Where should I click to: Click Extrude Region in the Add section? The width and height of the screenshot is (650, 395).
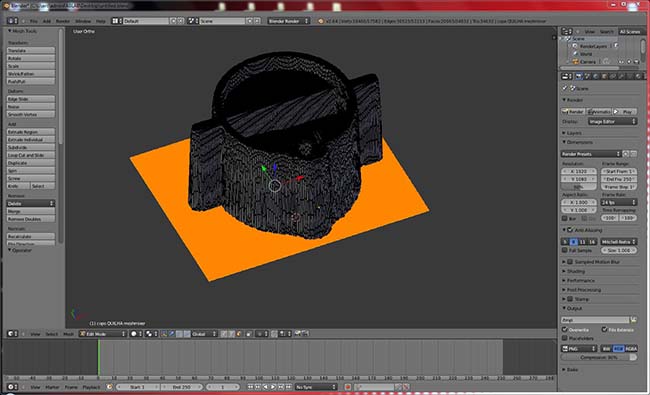click(x=31, y=132)
